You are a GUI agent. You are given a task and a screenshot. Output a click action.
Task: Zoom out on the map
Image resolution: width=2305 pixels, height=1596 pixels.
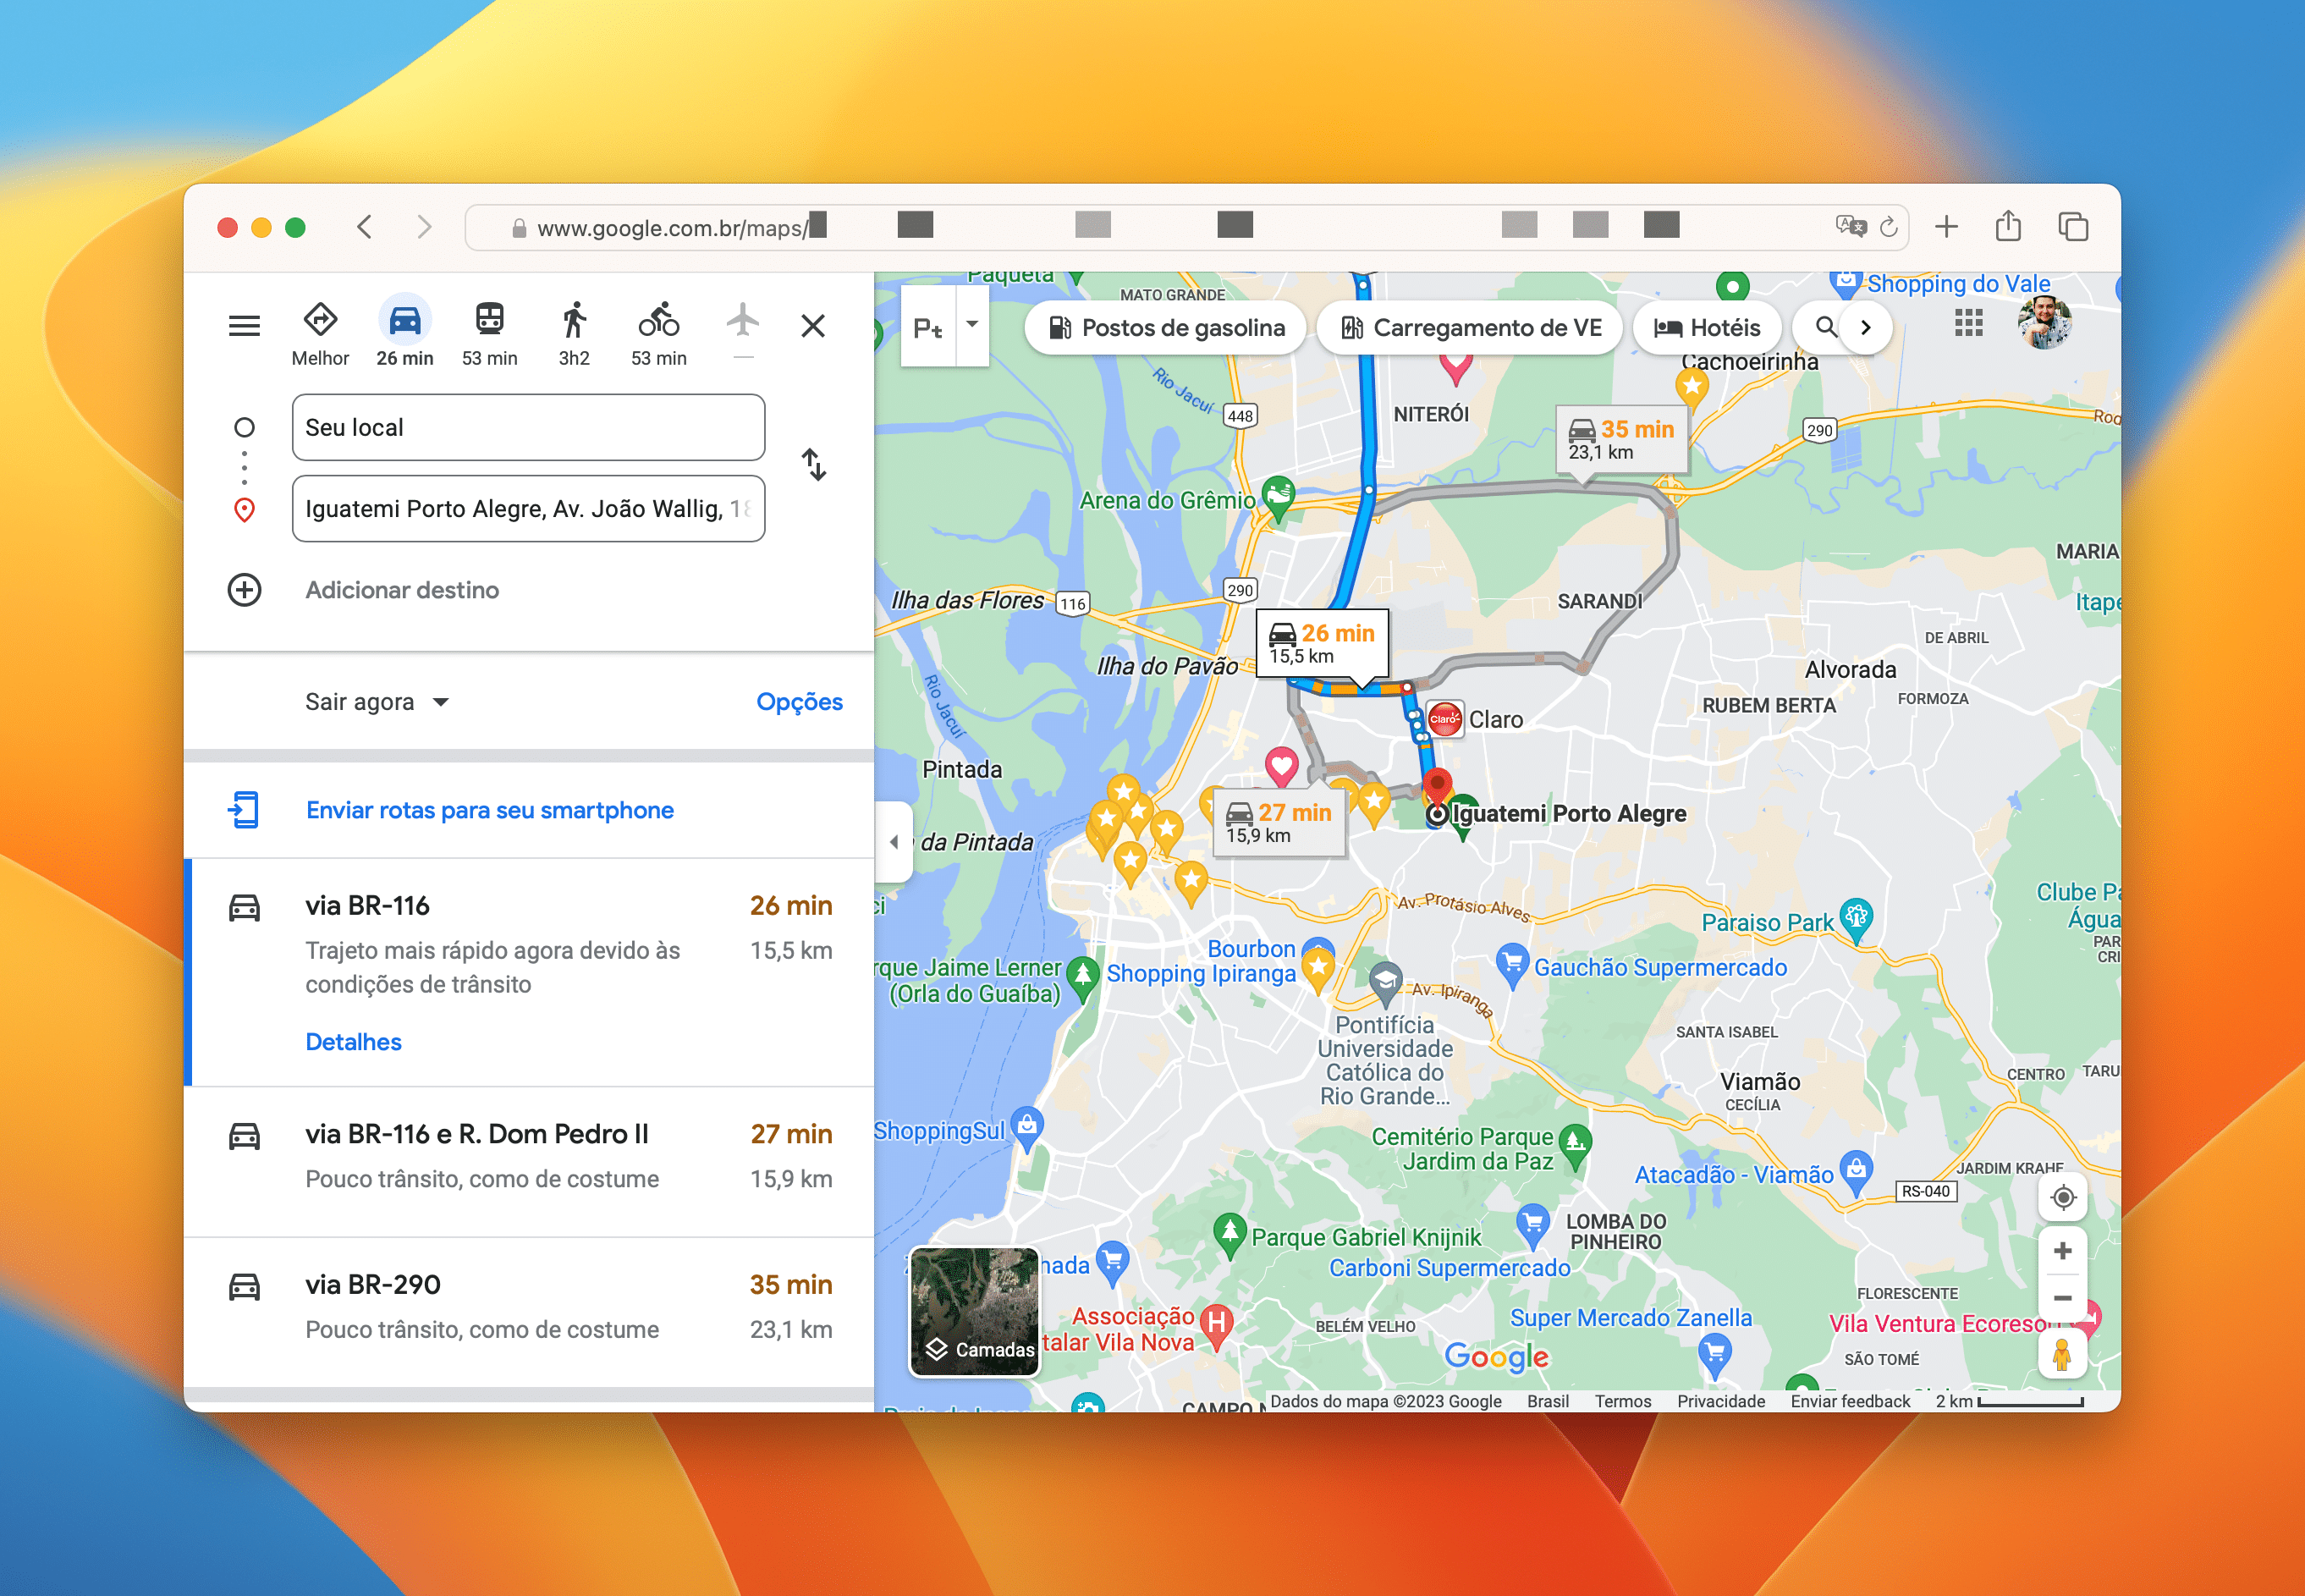[2063, 1299]
